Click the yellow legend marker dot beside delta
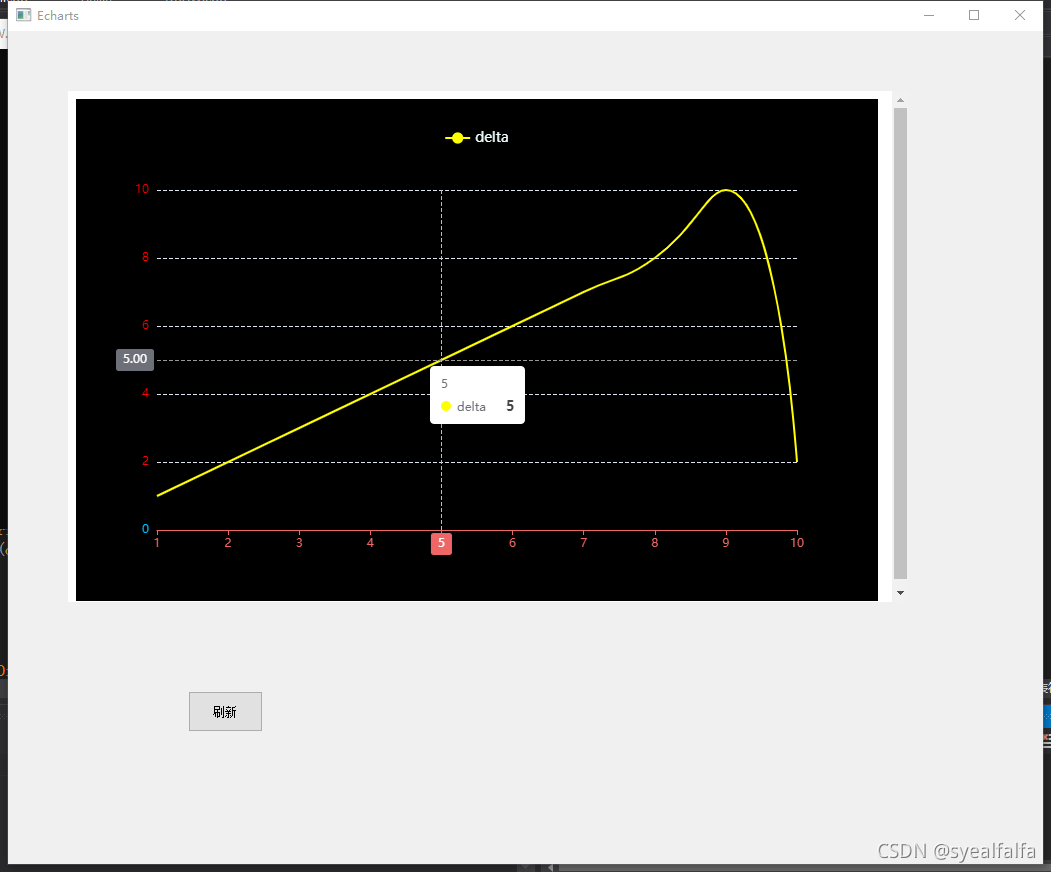 click(x=457, y=138)
